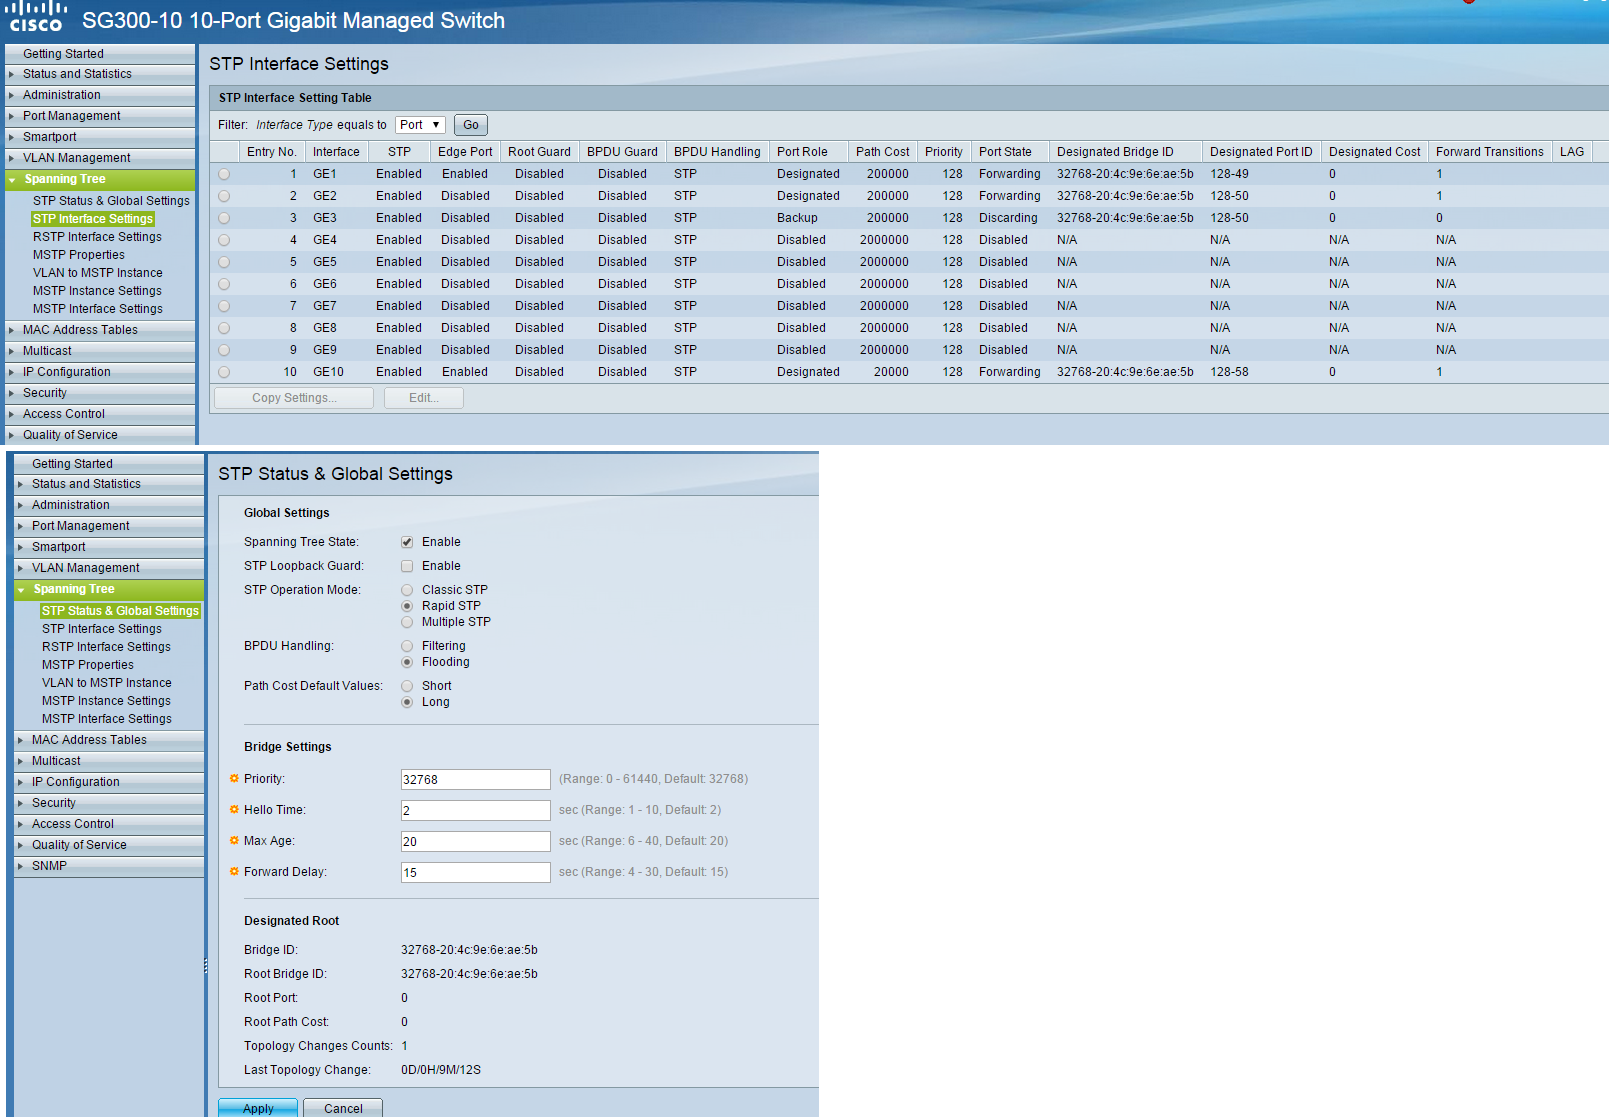The image size is (1609, 1117).
Task: Click Apply to save global settings
Action: [x=258, y=1108]
